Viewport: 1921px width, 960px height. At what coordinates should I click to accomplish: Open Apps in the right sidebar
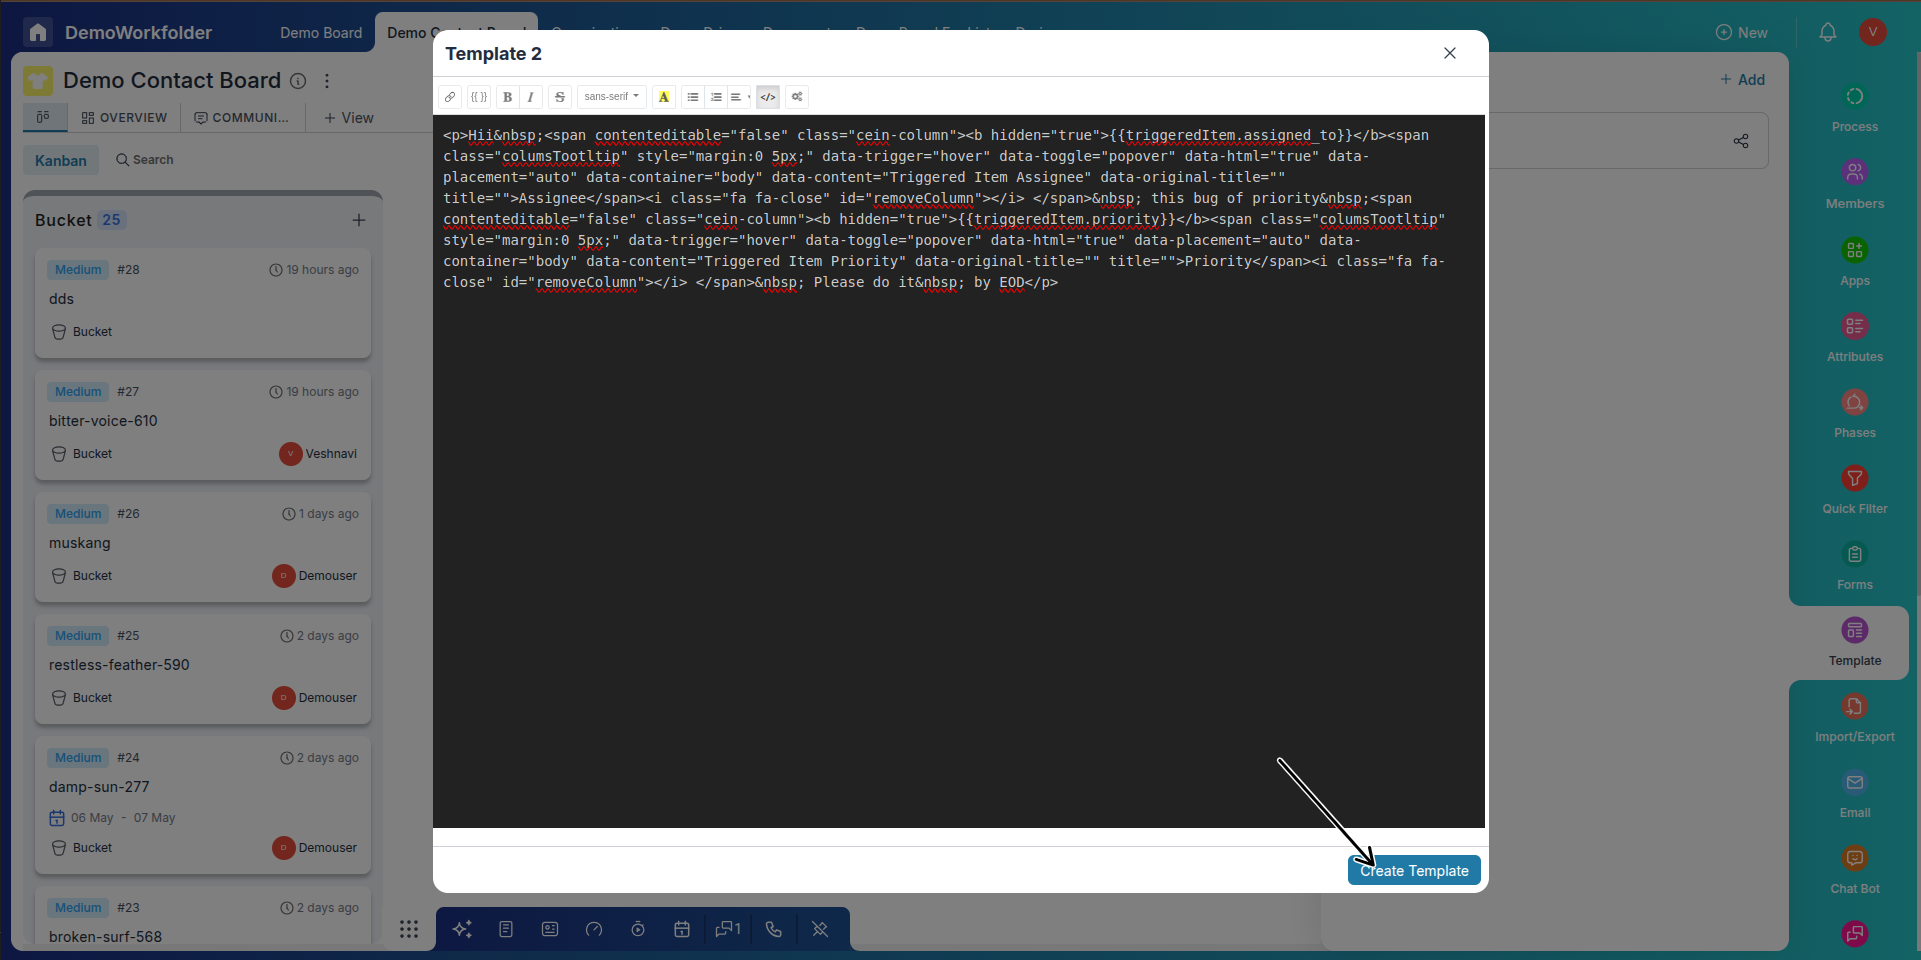1855,262
